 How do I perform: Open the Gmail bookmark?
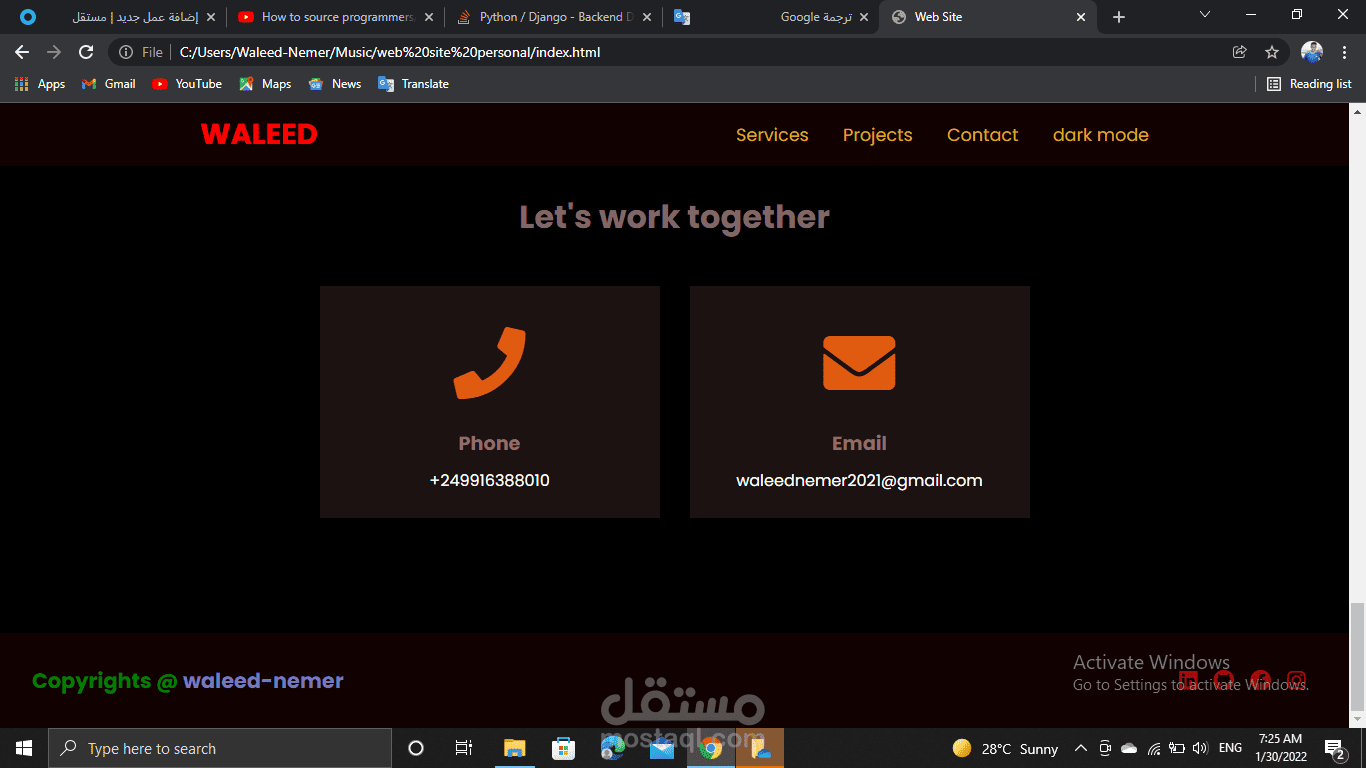(108, 84)
